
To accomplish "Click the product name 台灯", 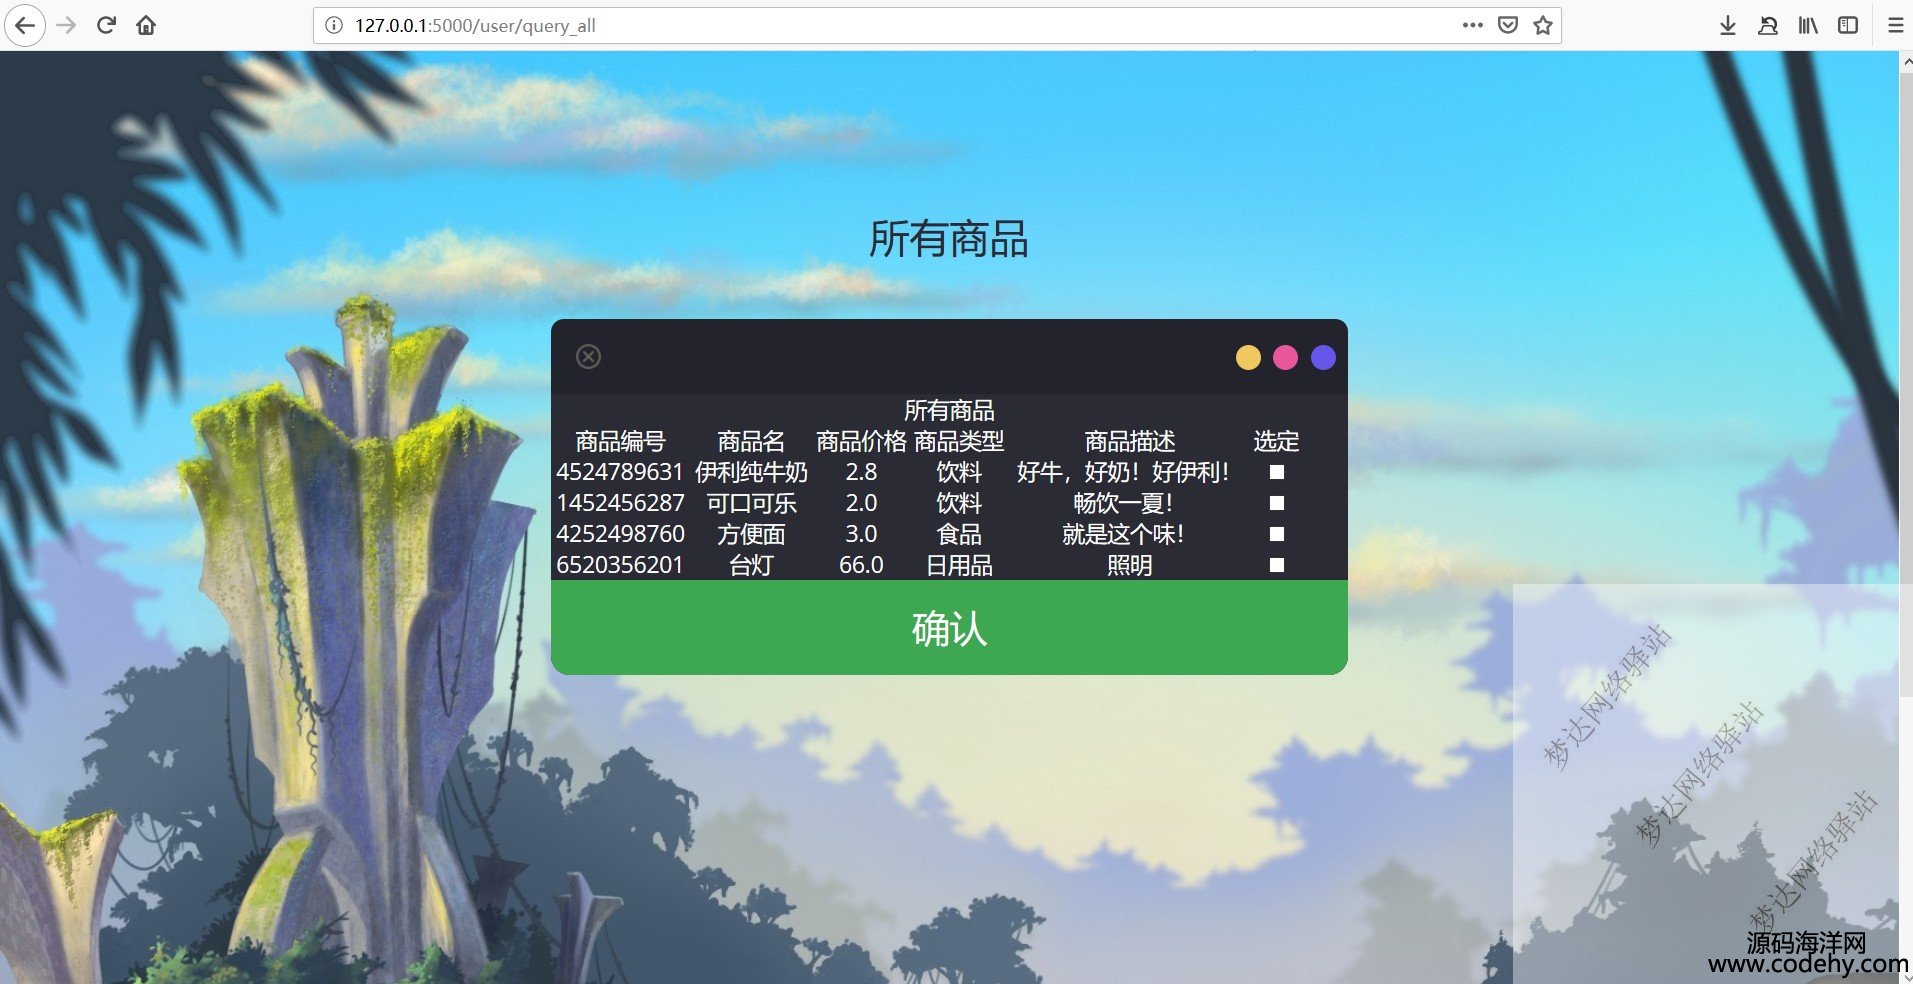I will 751,565.
